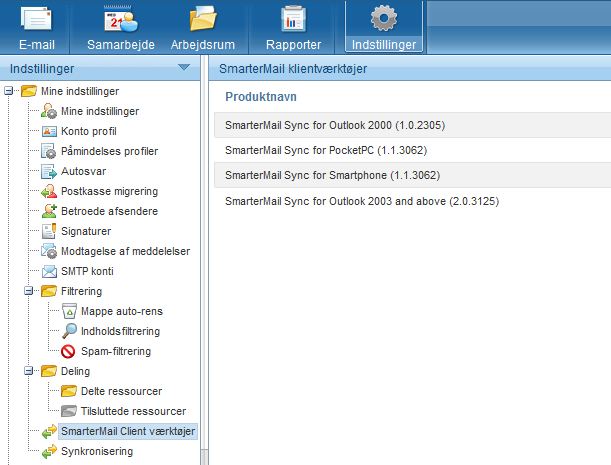Open the Arbejdsrum folder icon
The width and height of the screenshot is (611, 465).
pos(203,18)
